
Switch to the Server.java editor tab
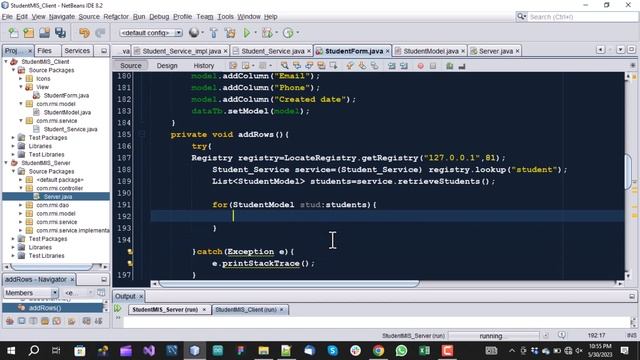495,51
